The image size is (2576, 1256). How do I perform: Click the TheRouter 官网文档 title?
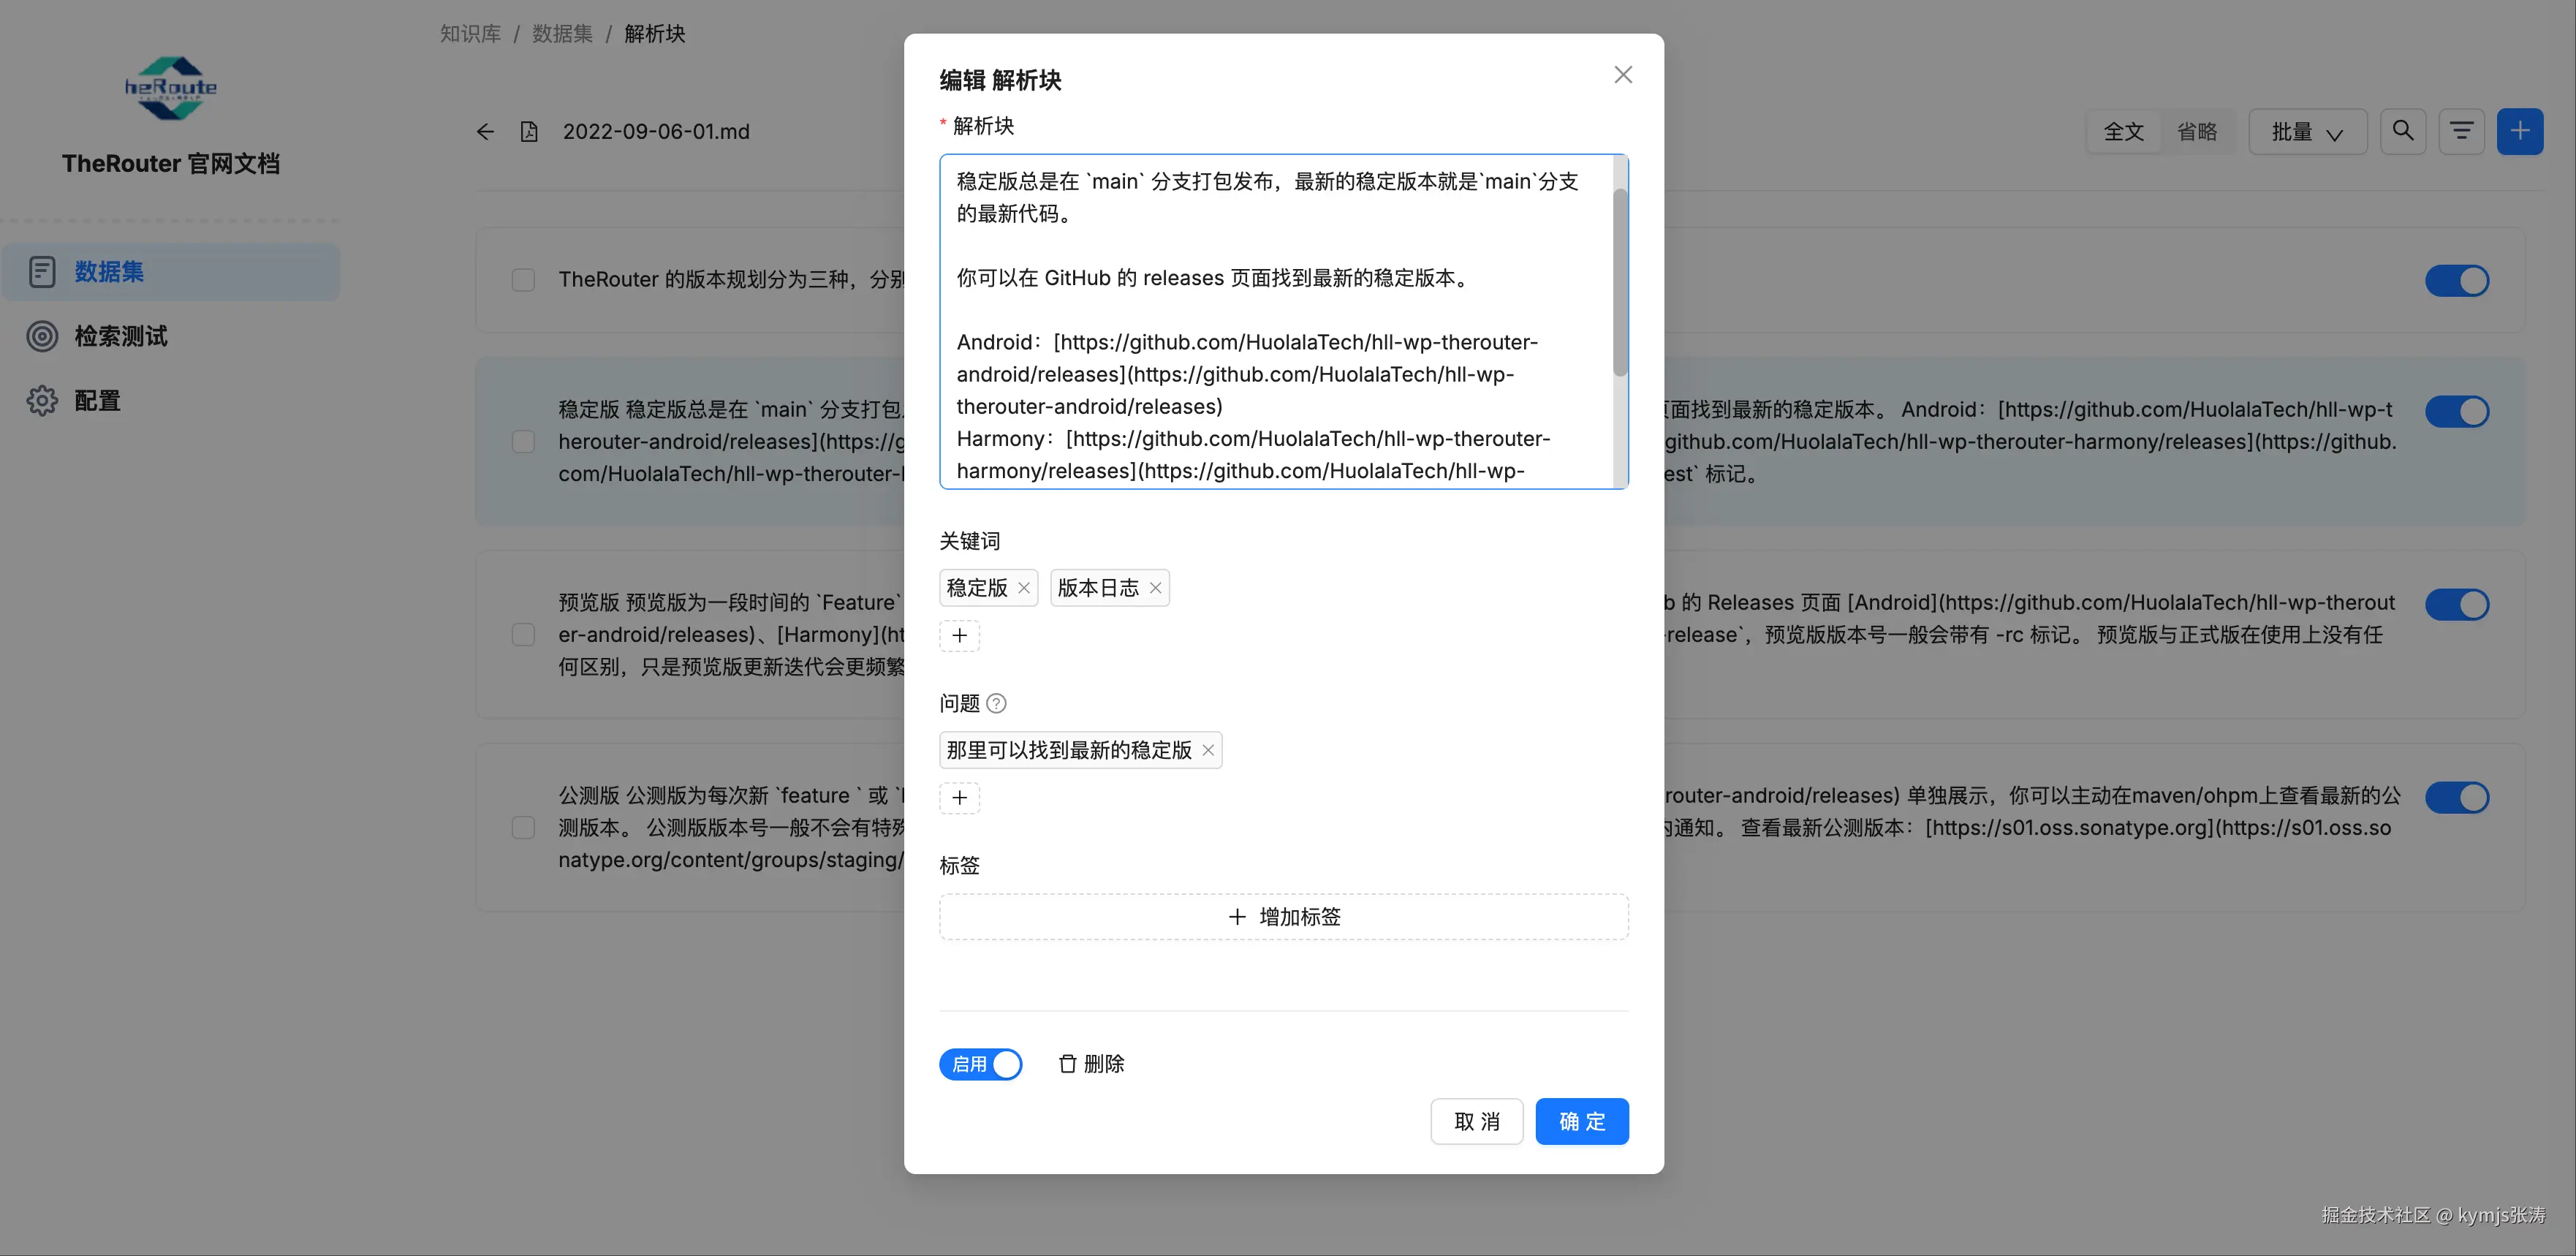coord(171,164)
